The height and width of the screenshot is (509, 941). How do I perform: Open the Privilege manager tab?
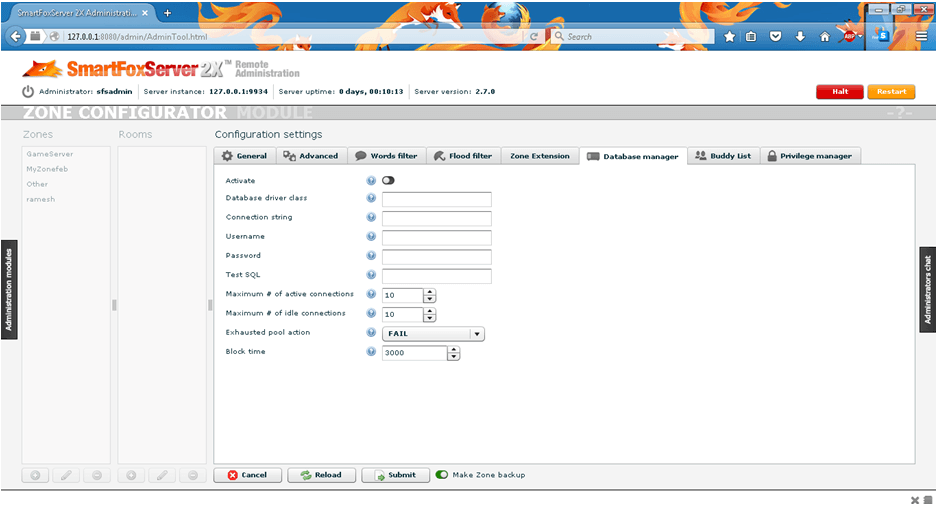tap(811, 156)
